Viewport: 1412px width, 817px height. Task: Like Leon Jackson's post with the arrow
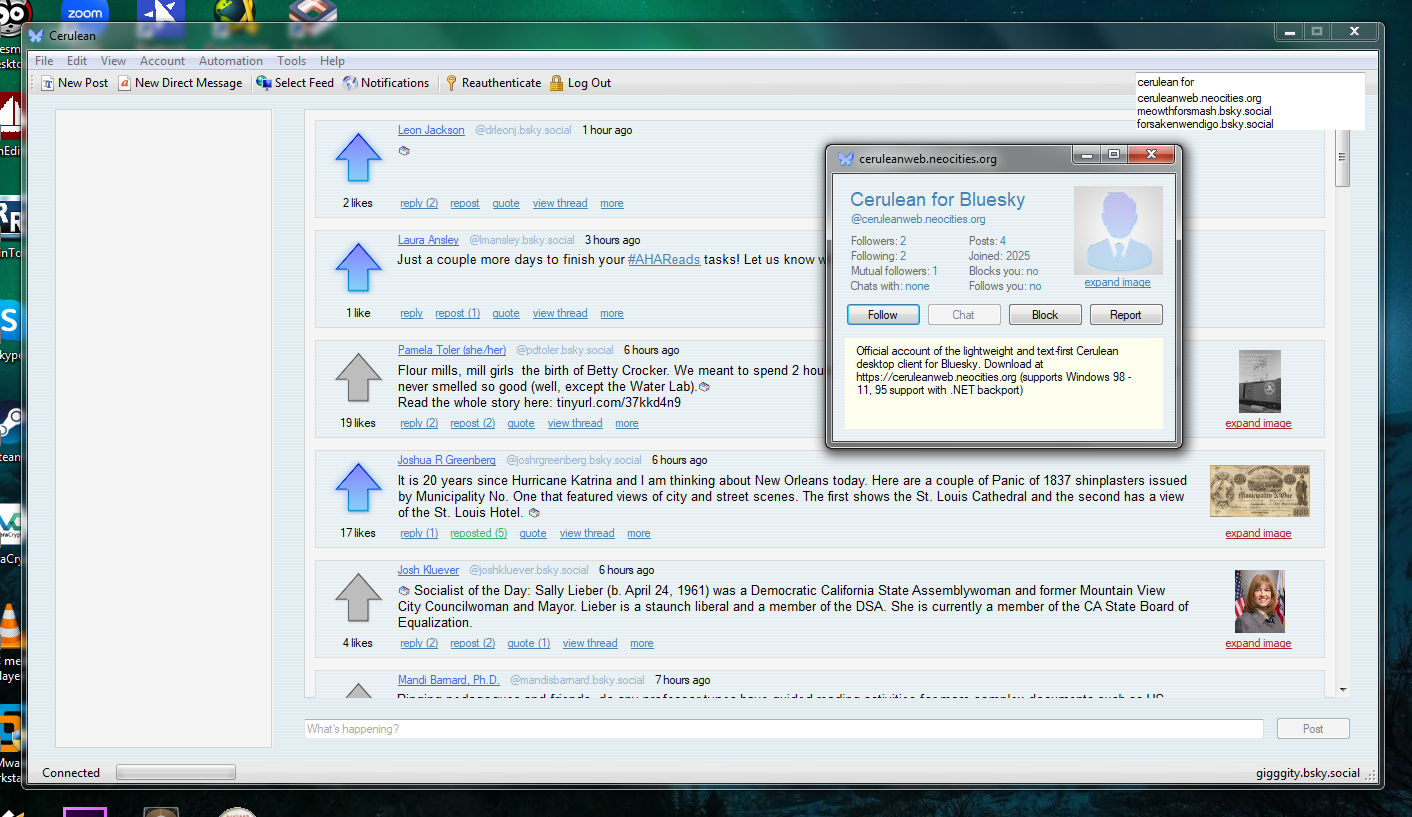pos(358,158)
